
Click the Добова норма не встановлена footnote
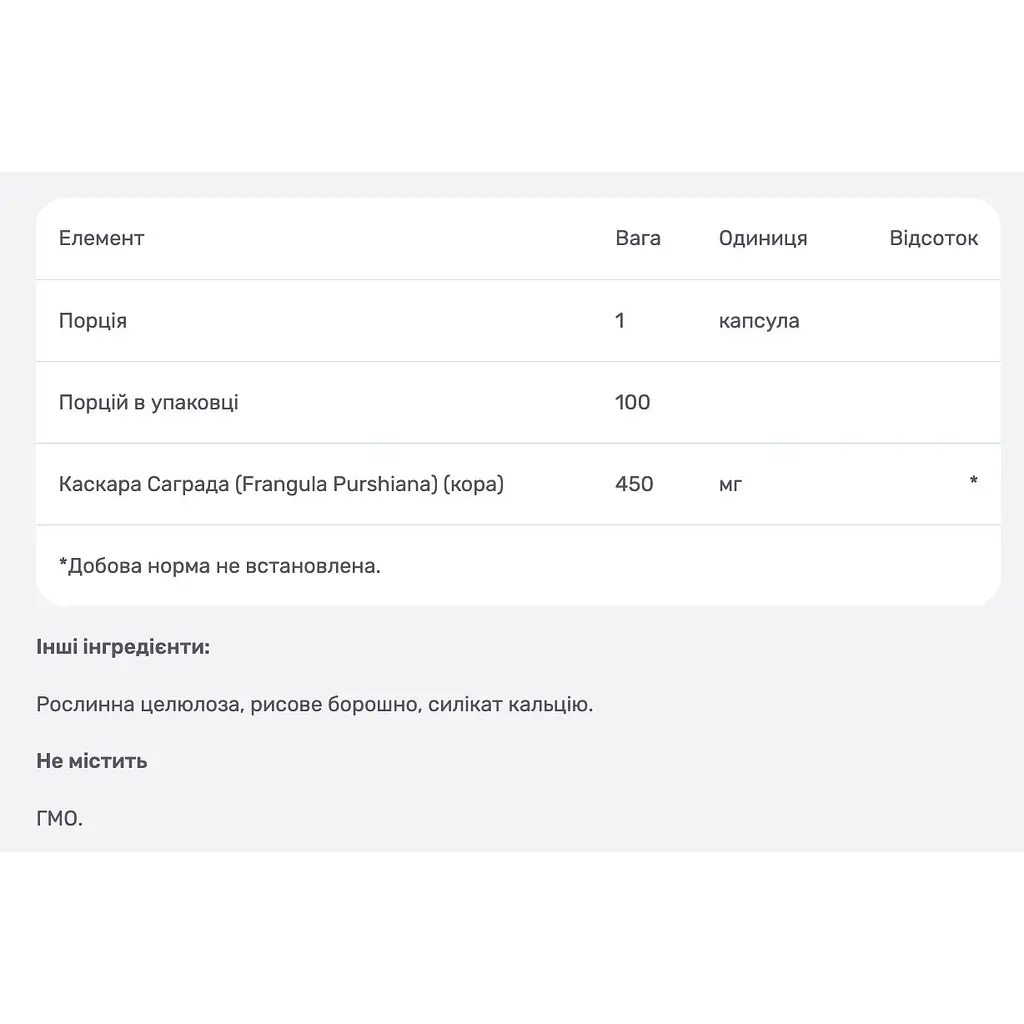219,566
